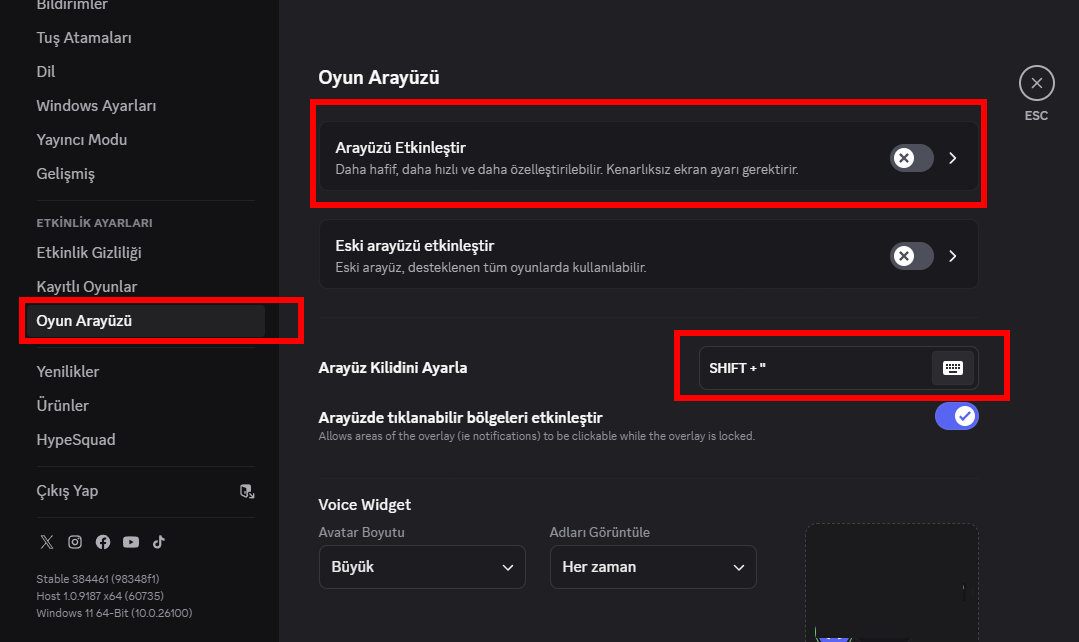Open the Adları Görüntüle dropdown showing Her zaman
This screenshot has width=1079, height=642.
tap(653, 567)
